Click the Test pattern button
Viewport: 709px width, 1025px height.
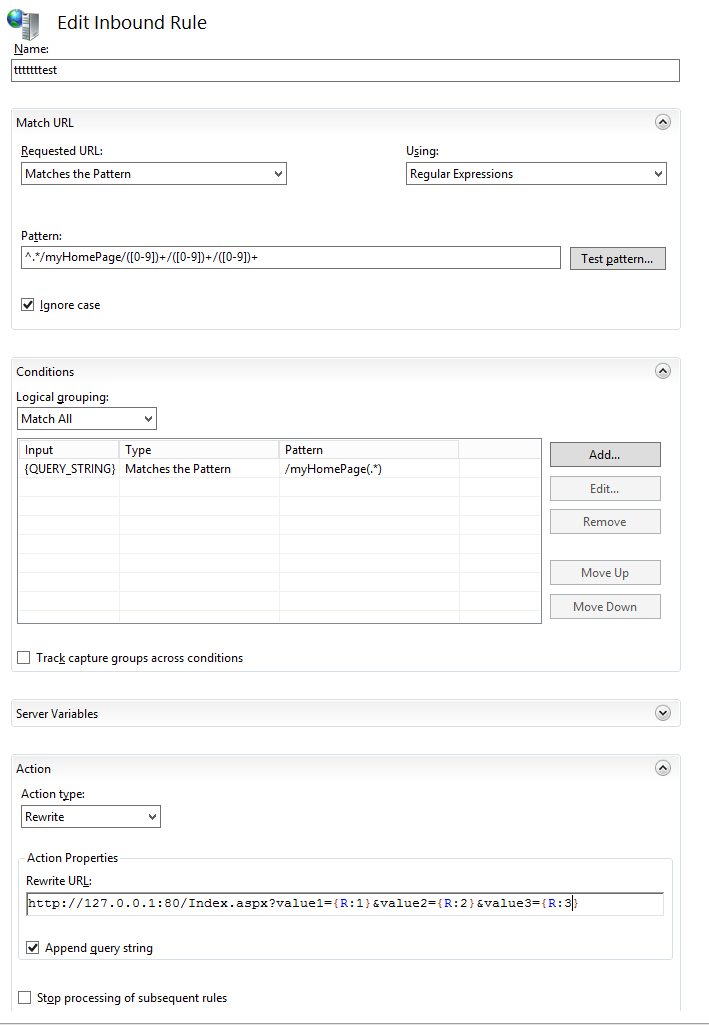tap(616, 259)
